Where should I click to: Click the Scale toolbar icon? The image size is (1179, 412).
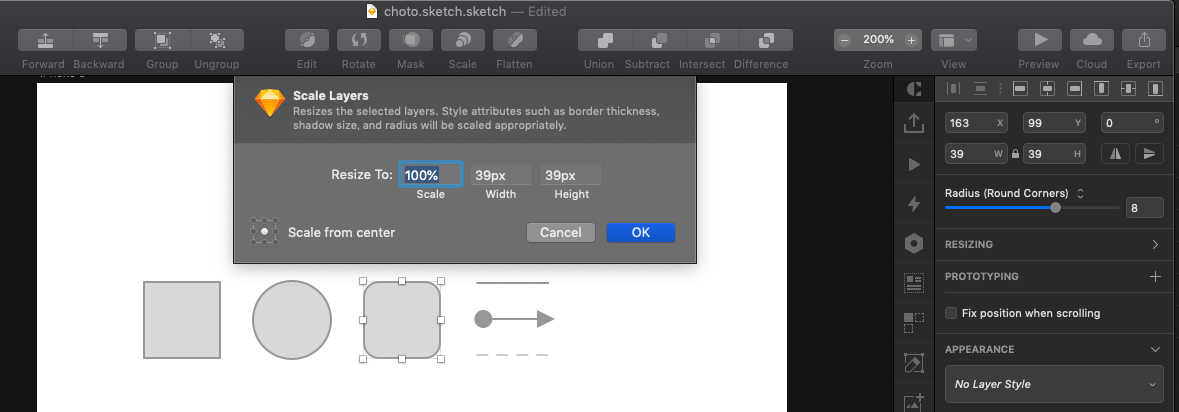tap(462, 40)
